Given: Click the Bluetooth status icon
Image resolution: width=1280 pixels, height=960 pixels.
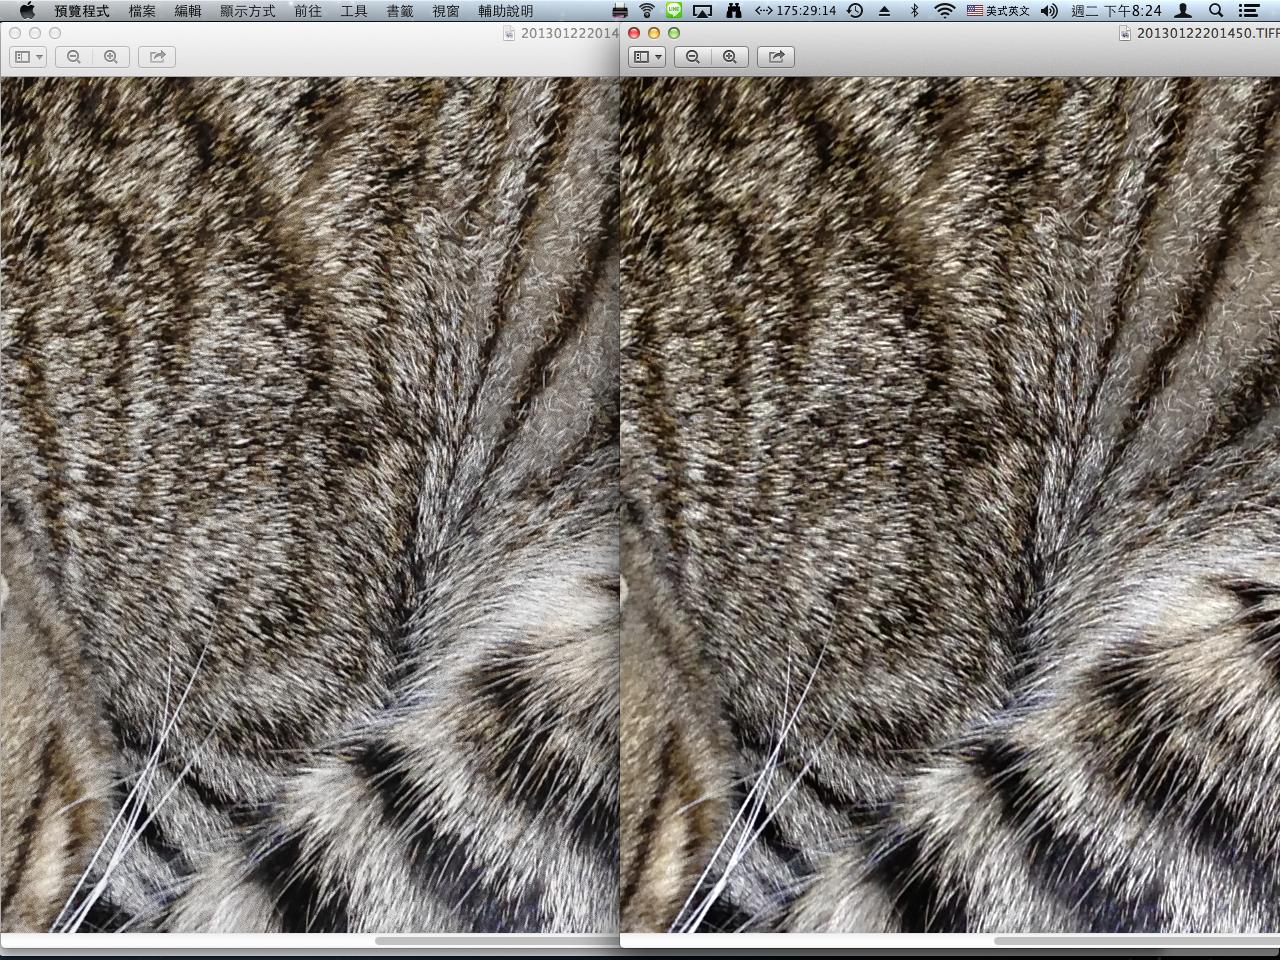Looking at the screenshot, I should click(914, 10).
